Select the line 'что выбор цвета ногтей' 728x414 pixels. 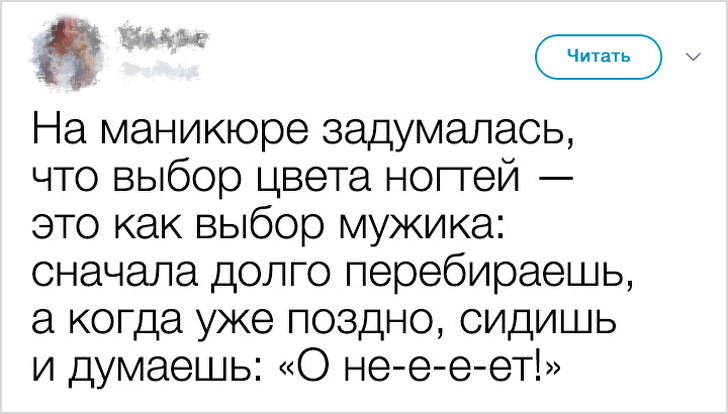pos(274,181)
